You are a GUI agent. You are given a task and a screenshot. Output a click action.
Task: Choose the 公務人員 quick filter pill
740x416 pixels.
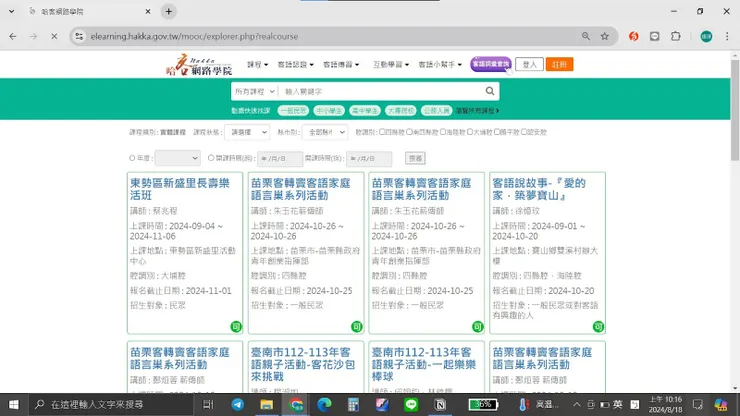[437, 110]
